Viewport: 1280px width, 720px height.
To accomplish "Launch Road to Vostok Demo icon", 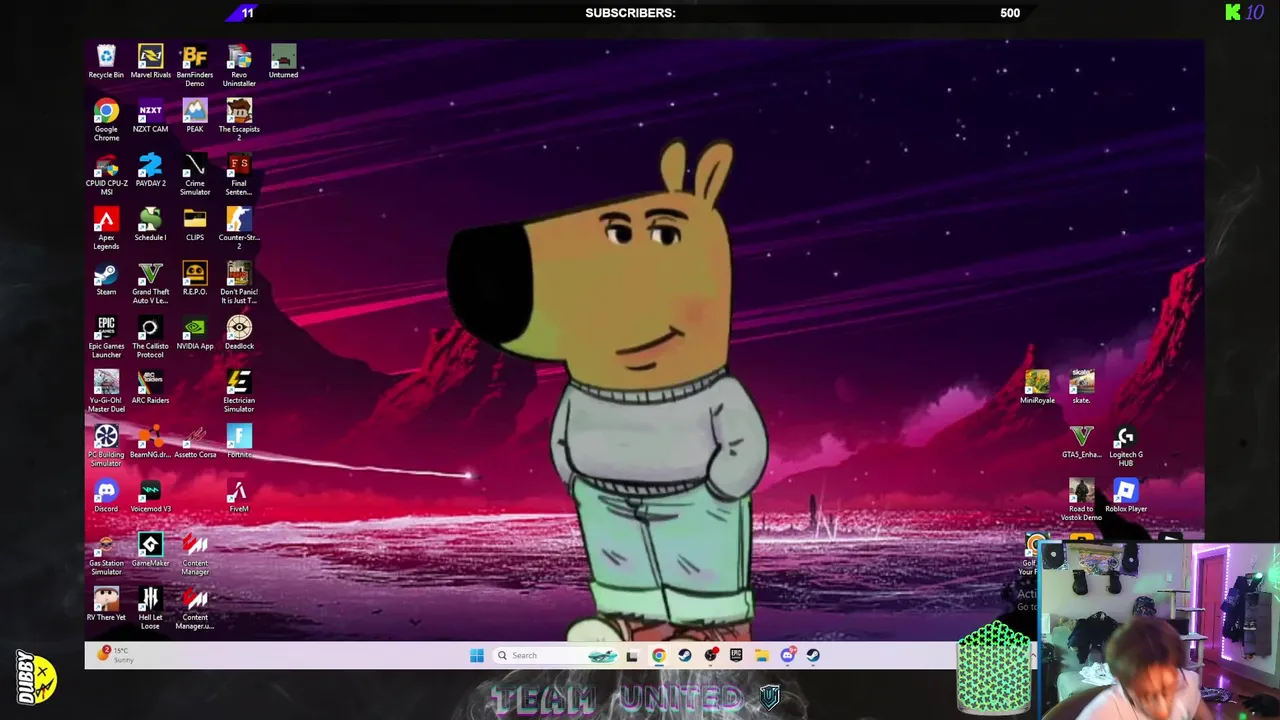I will coord(1081,499).
